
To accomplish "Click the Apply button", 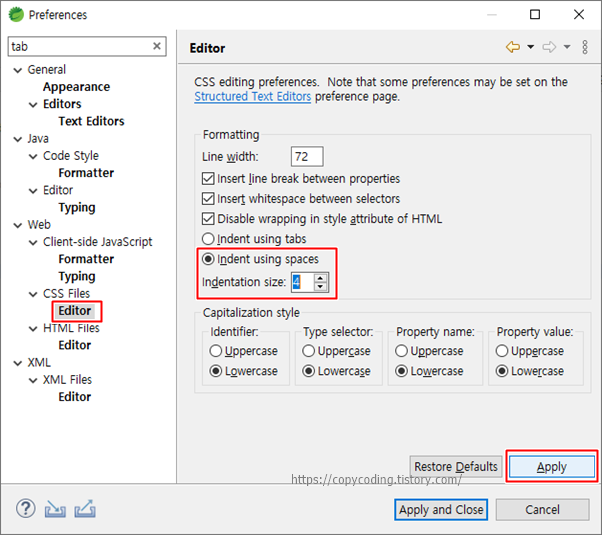I will pos(552,467).
